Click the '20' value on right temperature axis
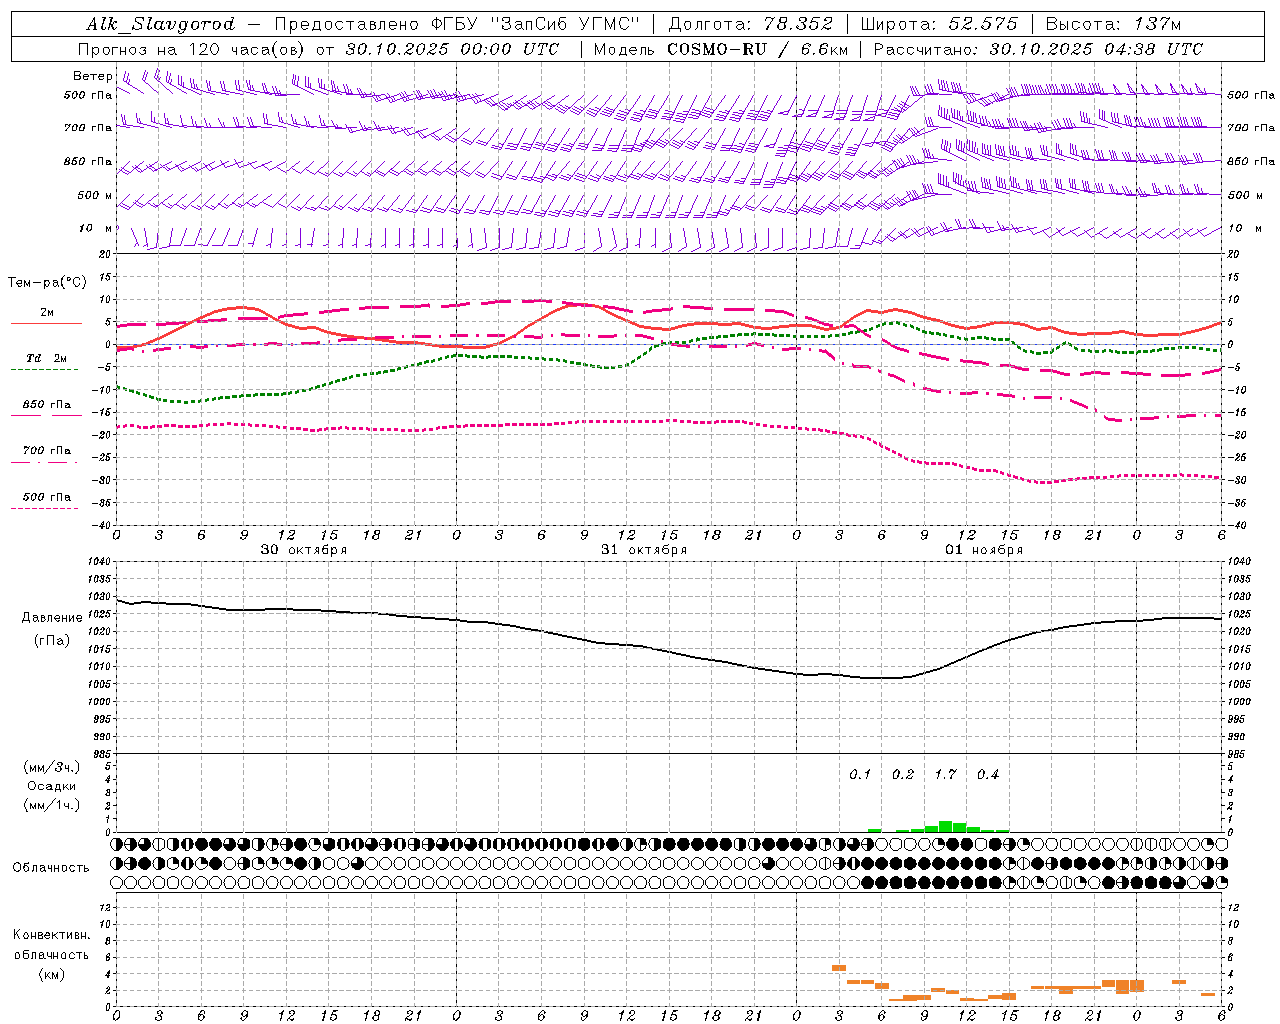The height and width of the screenshot is (1024, 1280). (x=1234, y=254)
